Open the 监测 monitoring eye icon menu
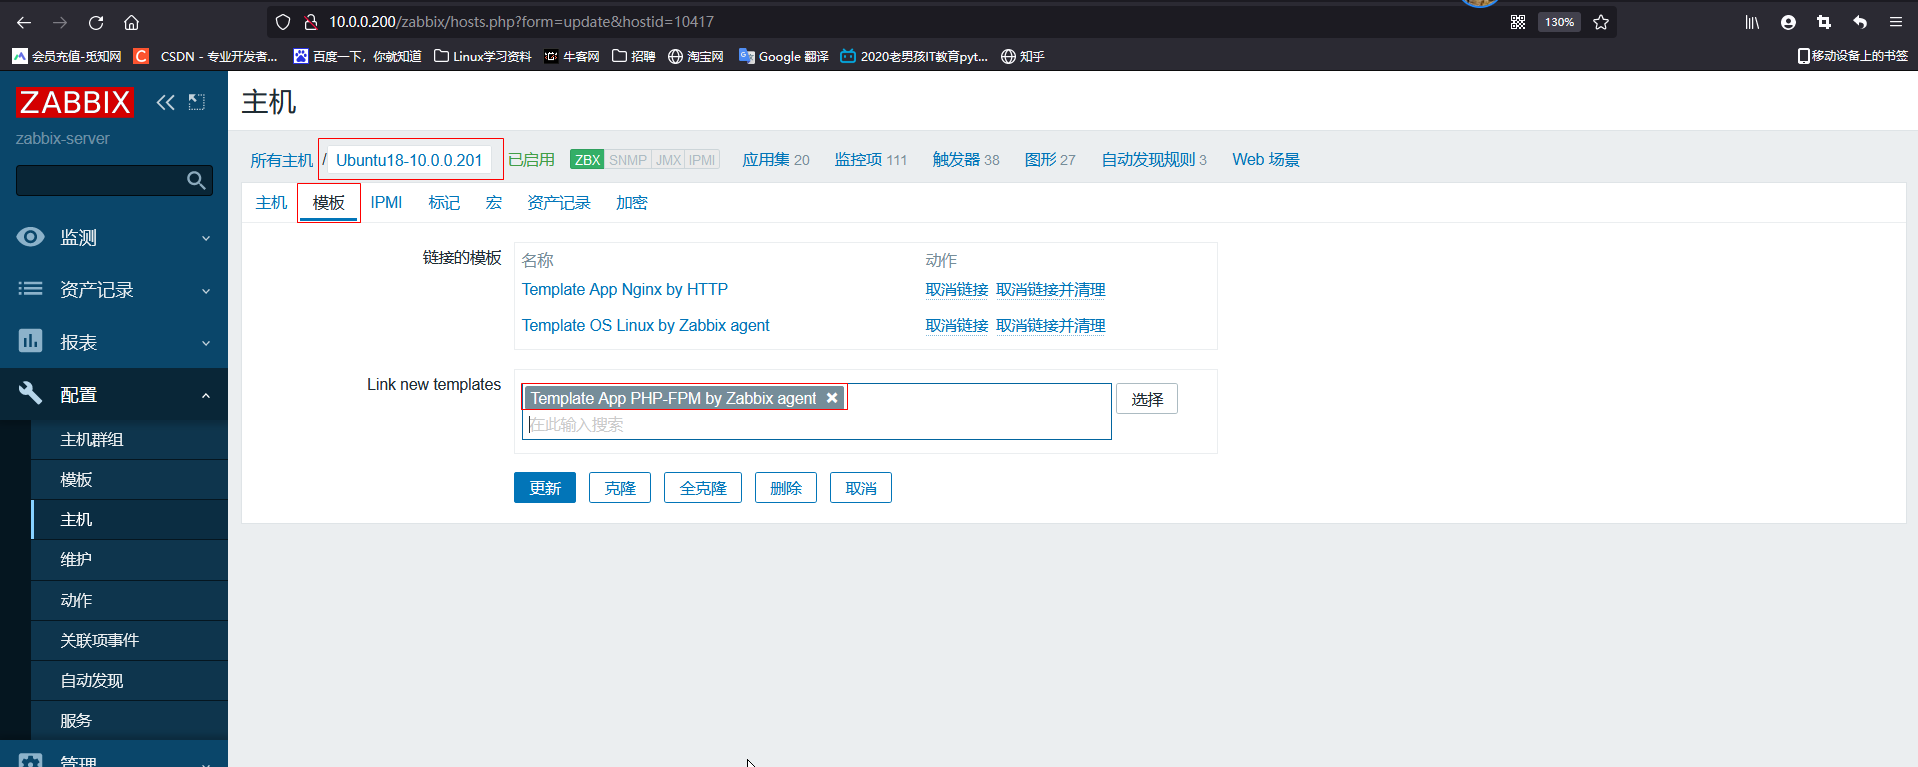The width and height of the screenshot is (1918, 767). [31, 237]
